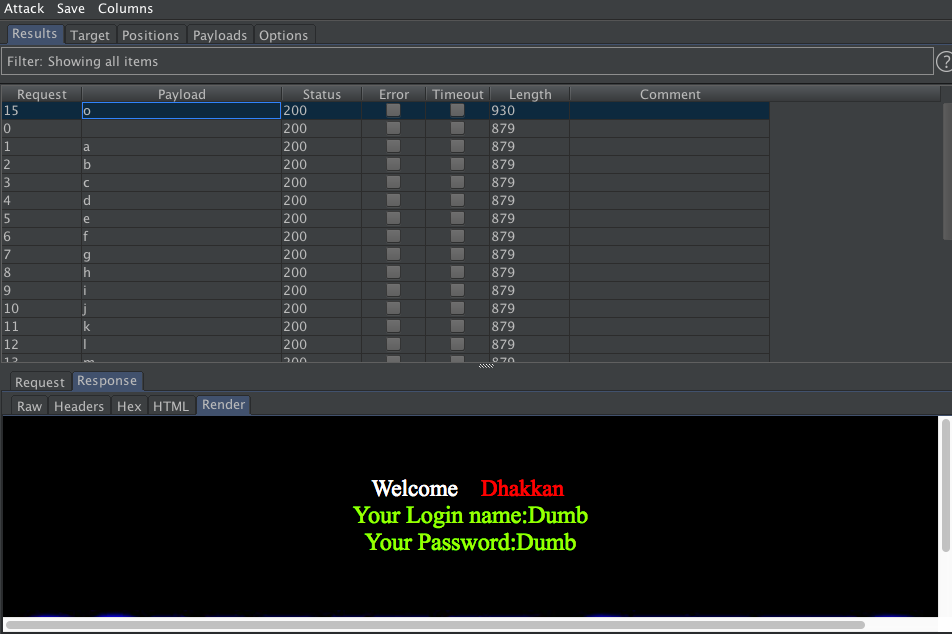Select the row with payload h
Viewport: 952px width, 634px height.
click(386, 272)
